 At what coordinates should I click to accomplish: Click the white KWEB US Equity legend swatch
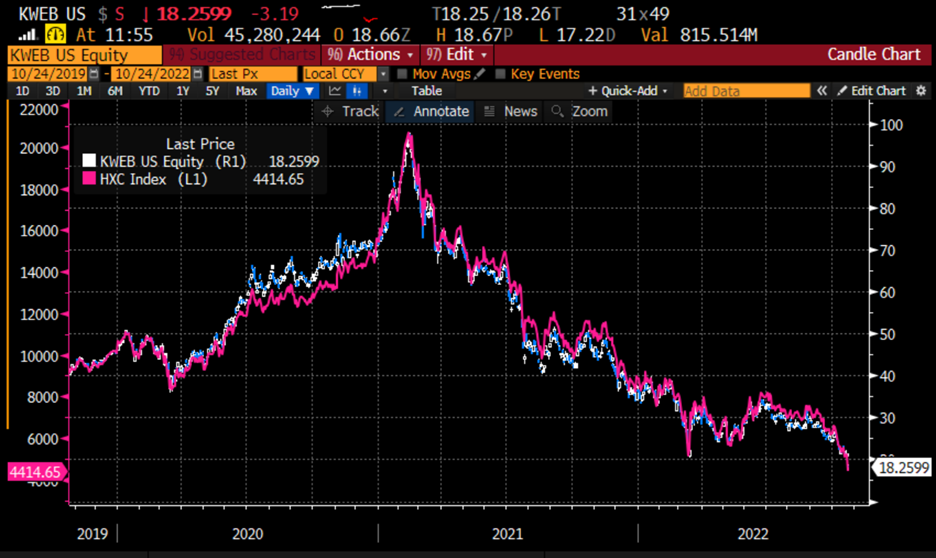pos(89,161)
